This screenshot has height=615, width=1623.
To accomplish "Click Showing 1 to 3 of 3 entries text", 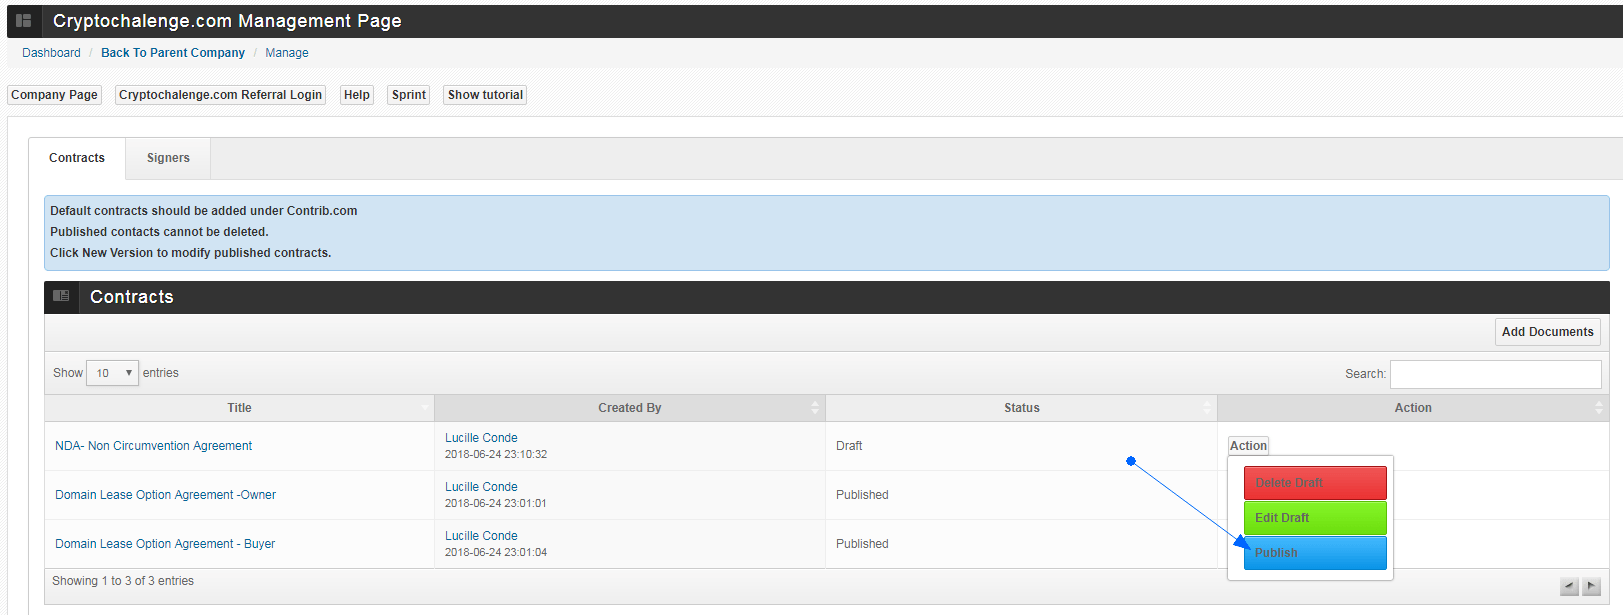I will coord(123,581).
